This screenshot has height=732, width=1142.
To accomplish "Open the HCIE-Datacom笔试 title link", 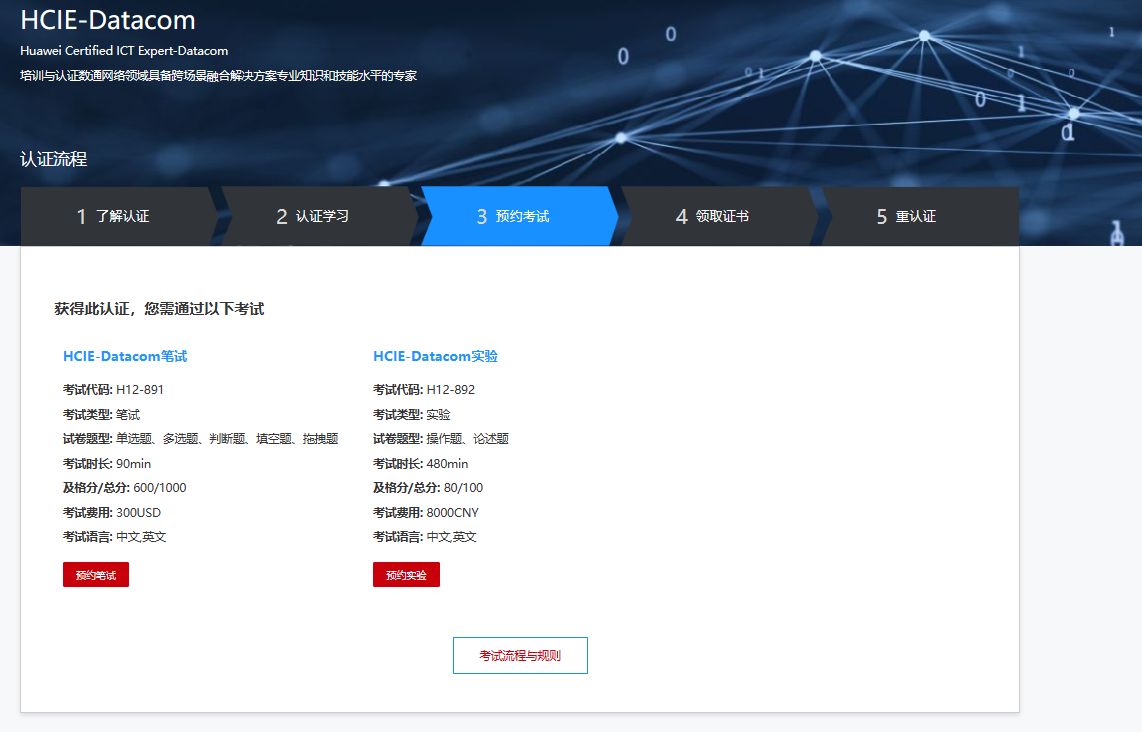I will 125,356.
